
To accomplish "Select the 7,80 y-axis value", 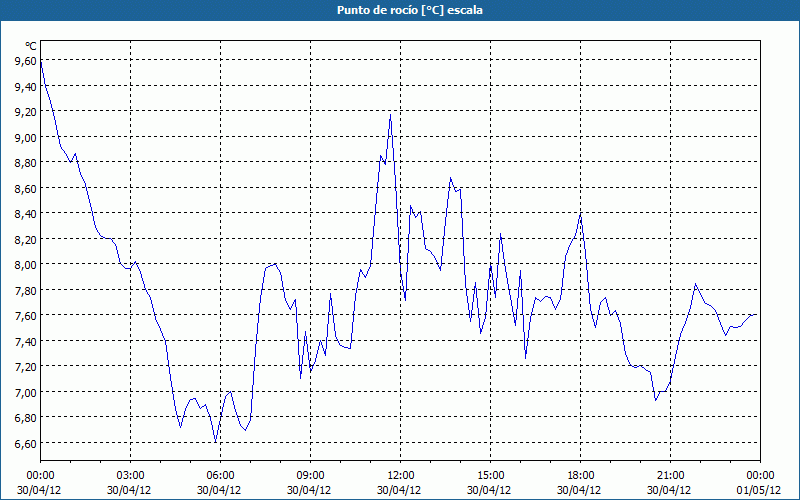I will 26,290.
